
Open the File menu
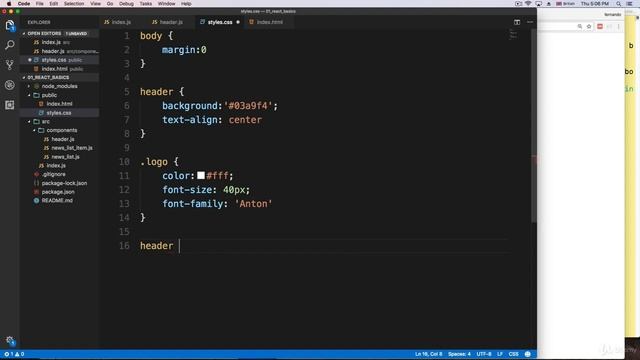pyautogui.click(x=40, y=4)
